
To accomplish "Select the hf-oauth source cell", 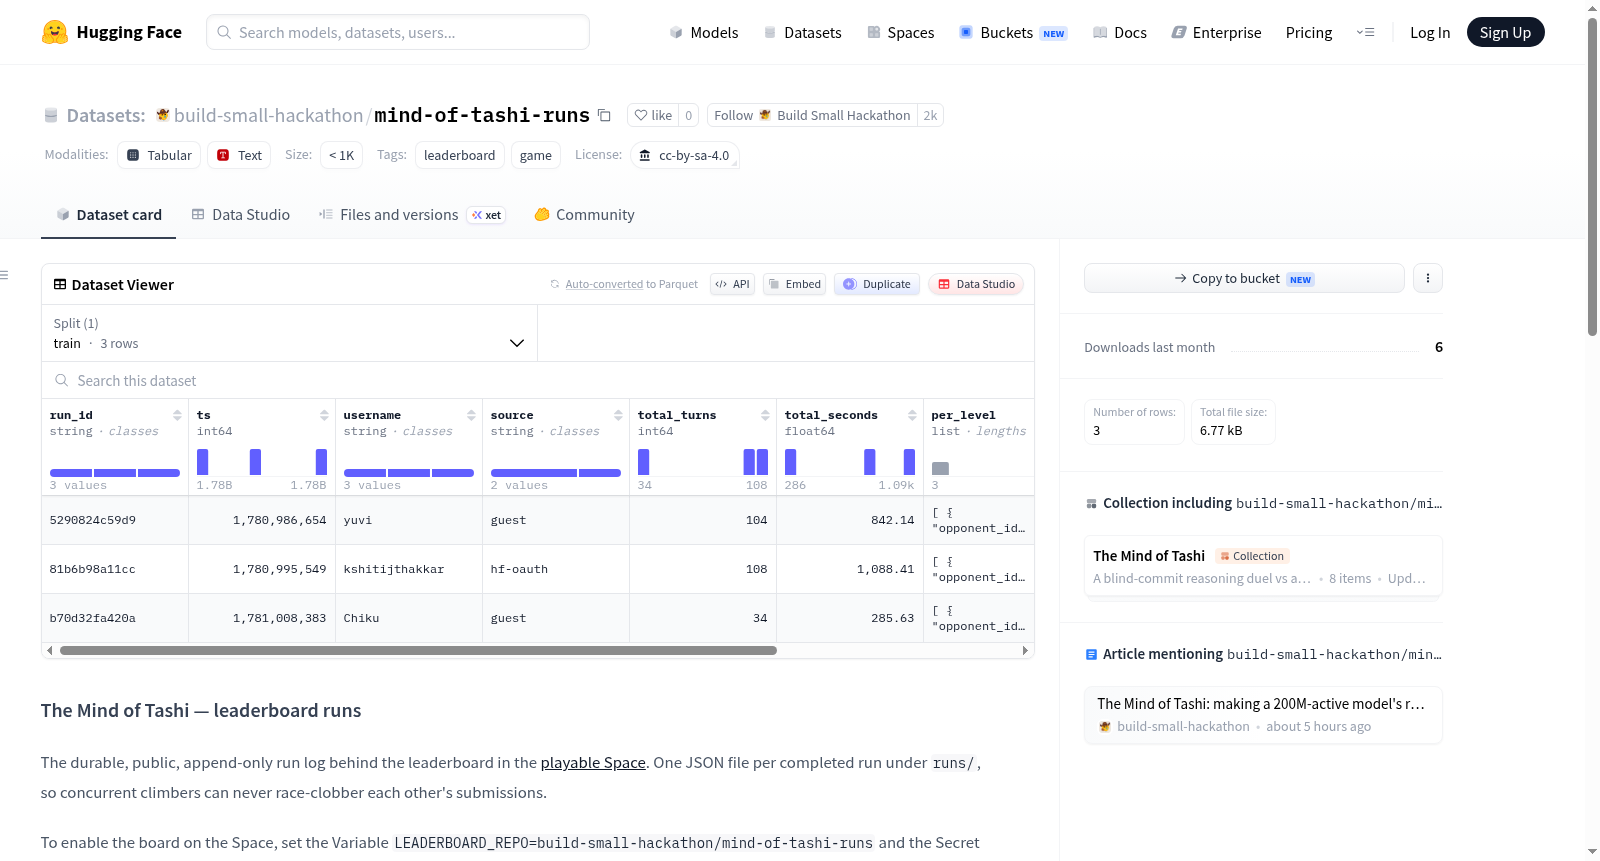I will [x=556, y=569].
